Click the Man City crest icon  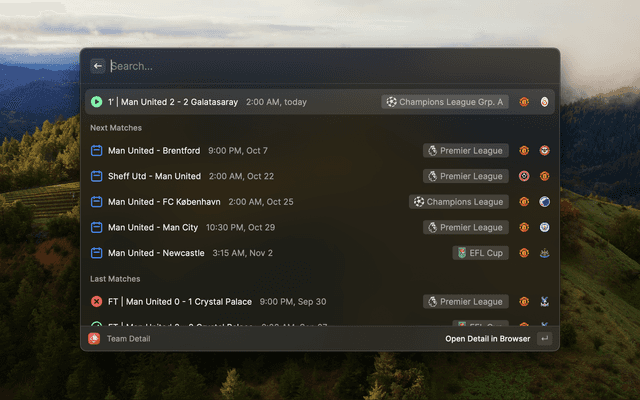[544, 227]
